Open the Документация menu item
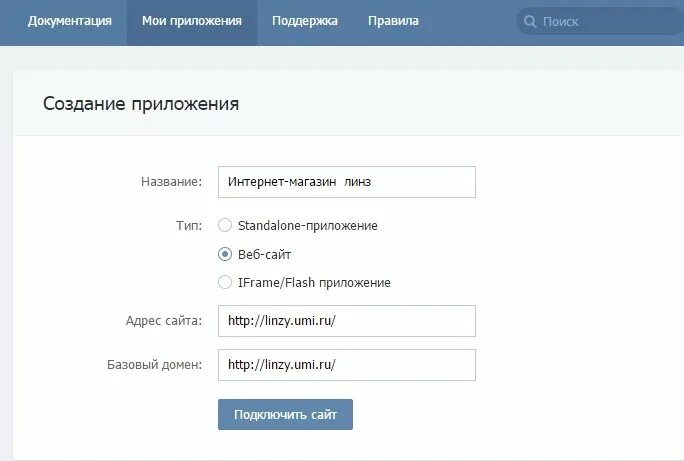Screen dimensions: 684x461 click(x=70, y=21)
